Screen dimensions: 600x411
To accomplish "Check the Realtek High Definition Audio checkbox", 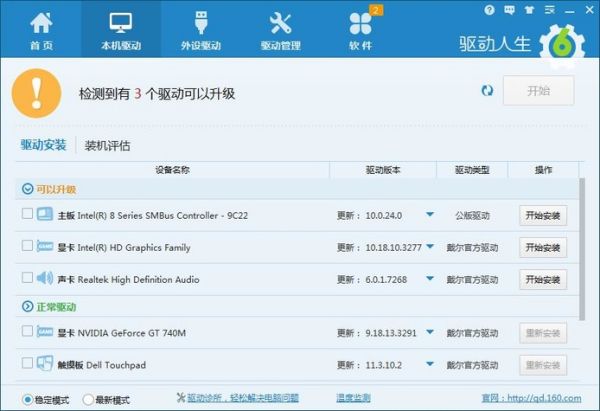I will pyautogui.click(x=26, y=278).
